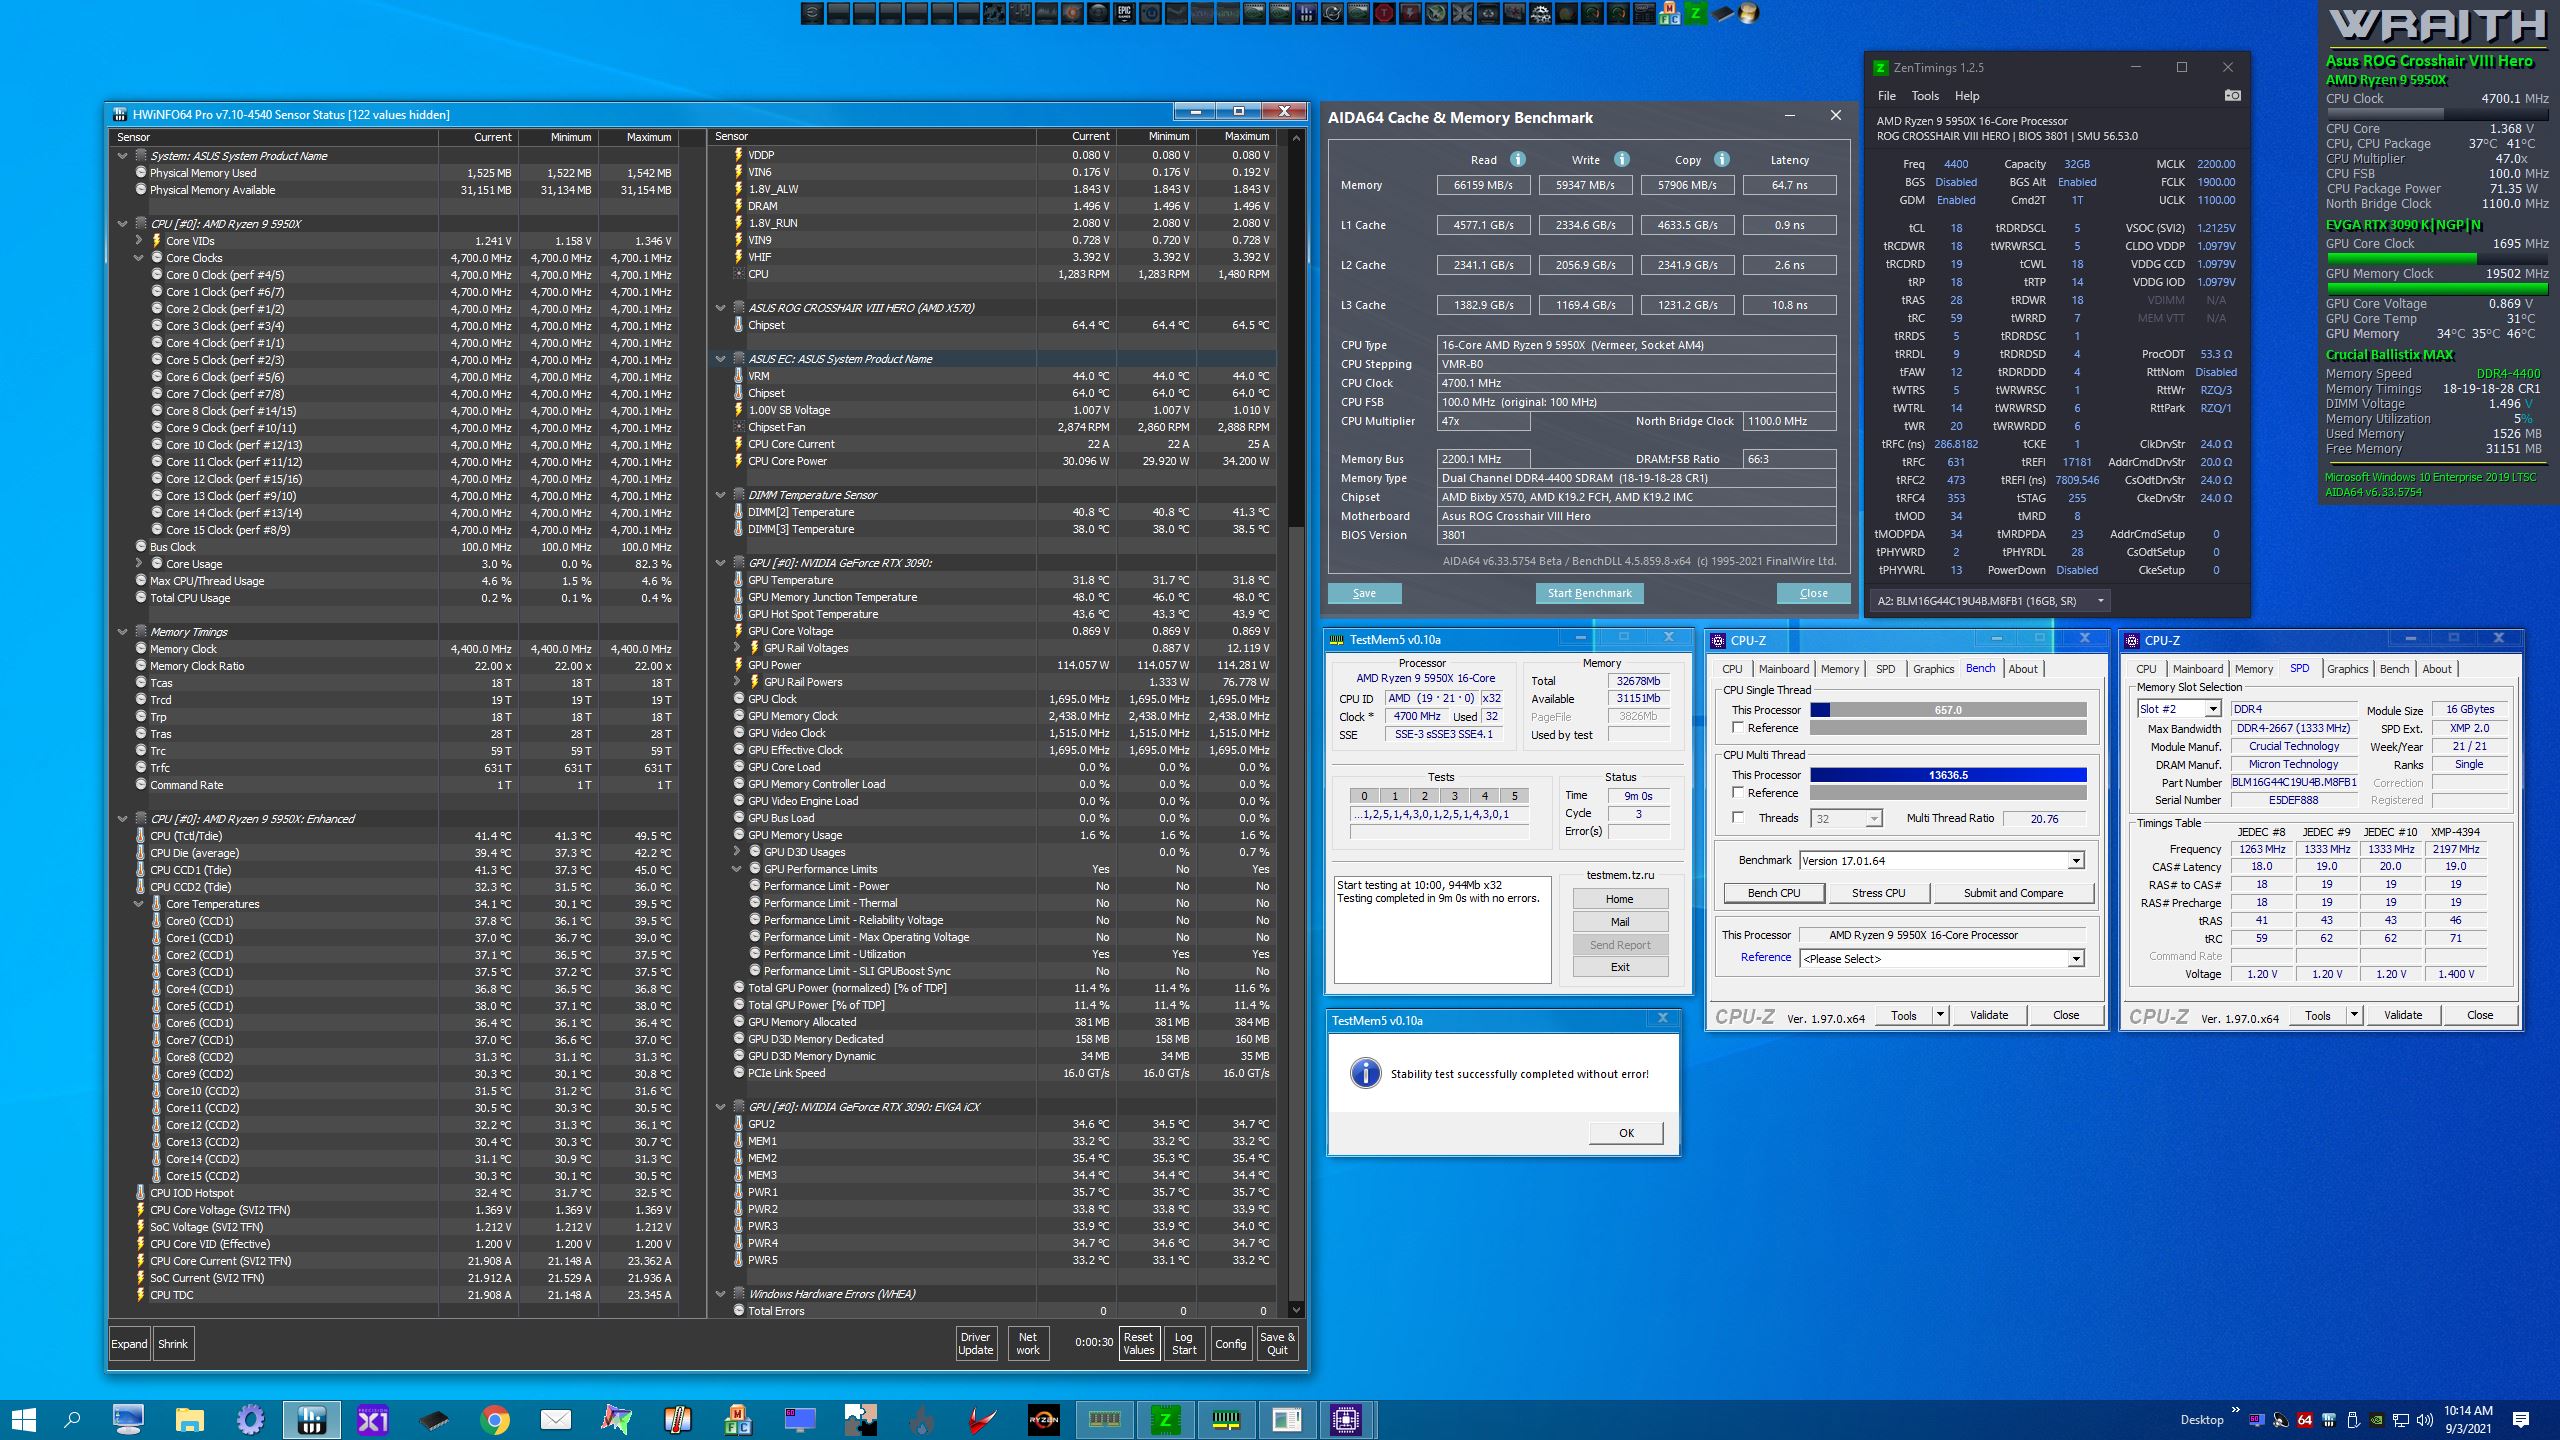
Task: Open the Benchmark version dropdown in CPU-Z
Action: coord(2076,861)
